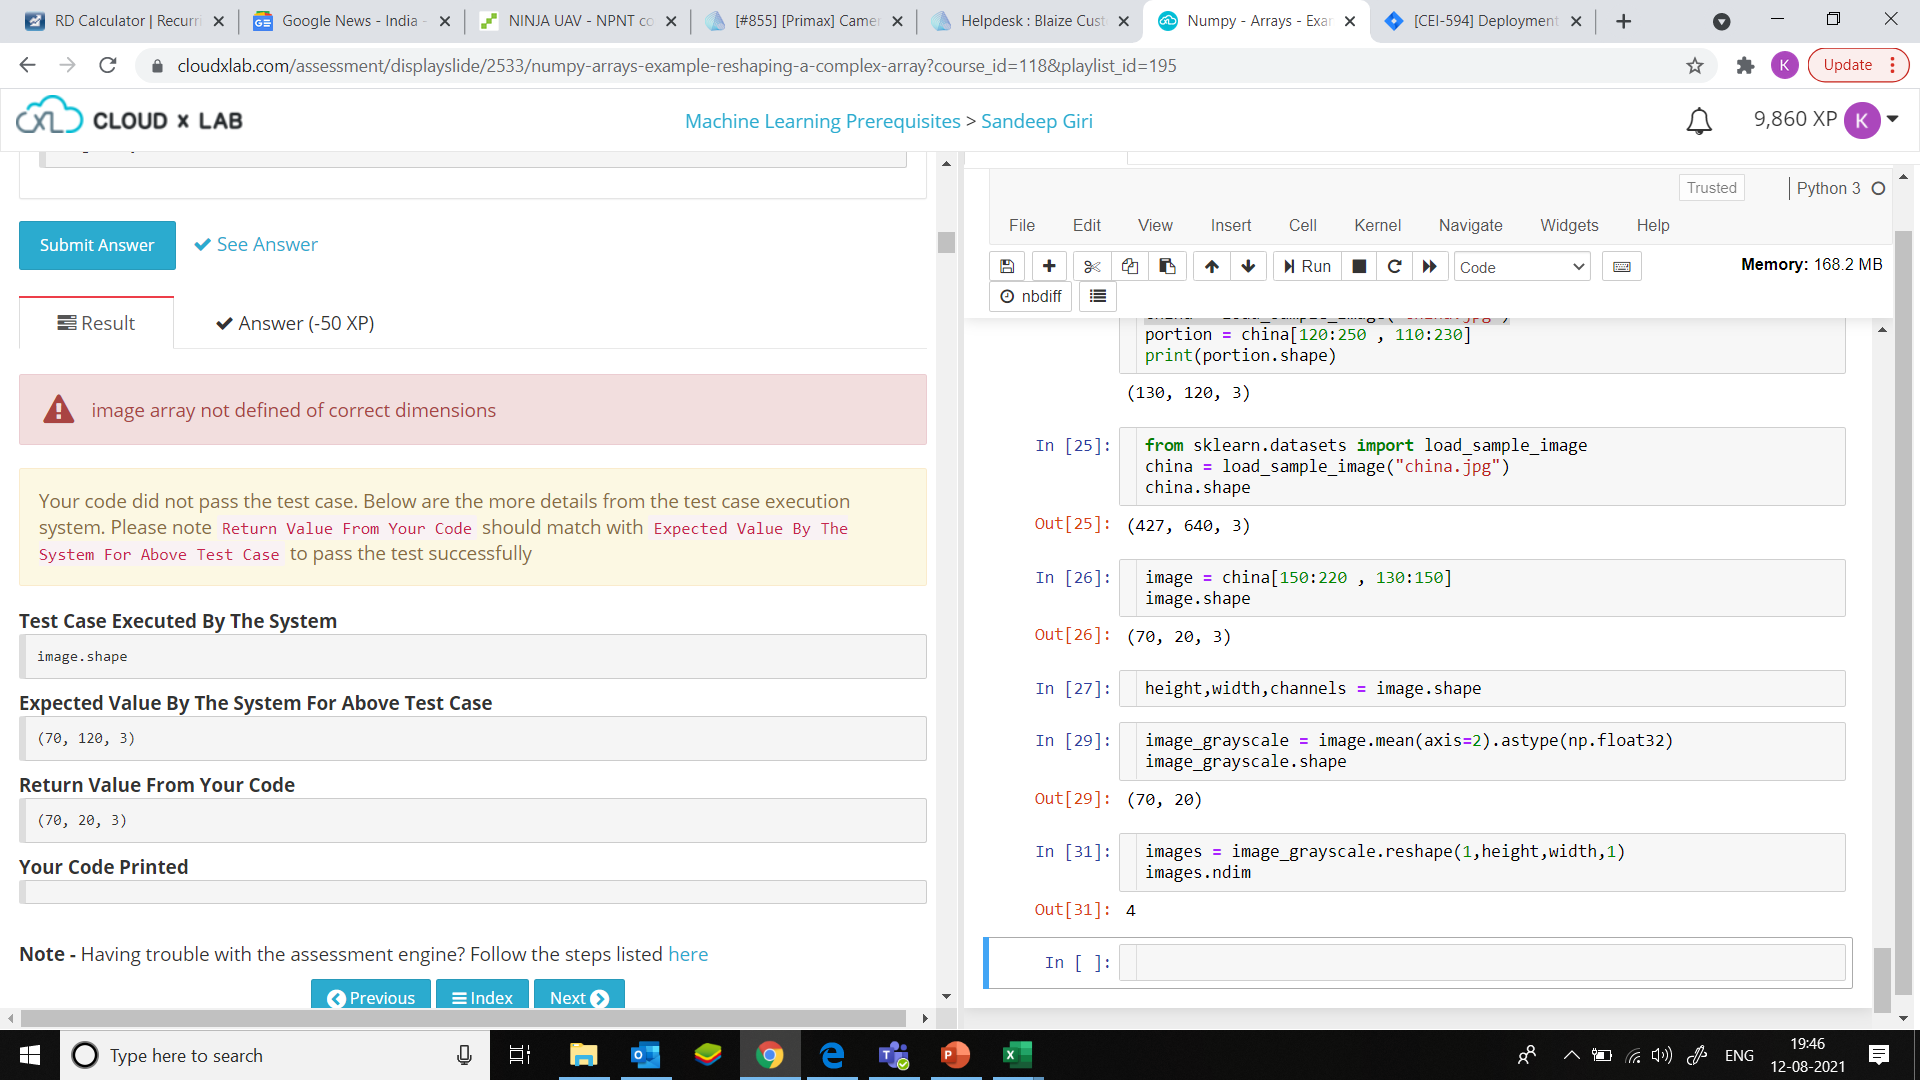Switch to the Answer (-50 XP) tab

coord(293,322)
